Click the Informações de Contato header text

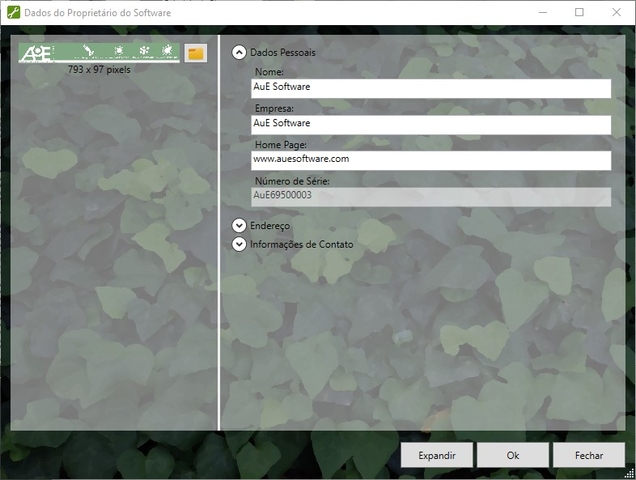pos(301,244)
